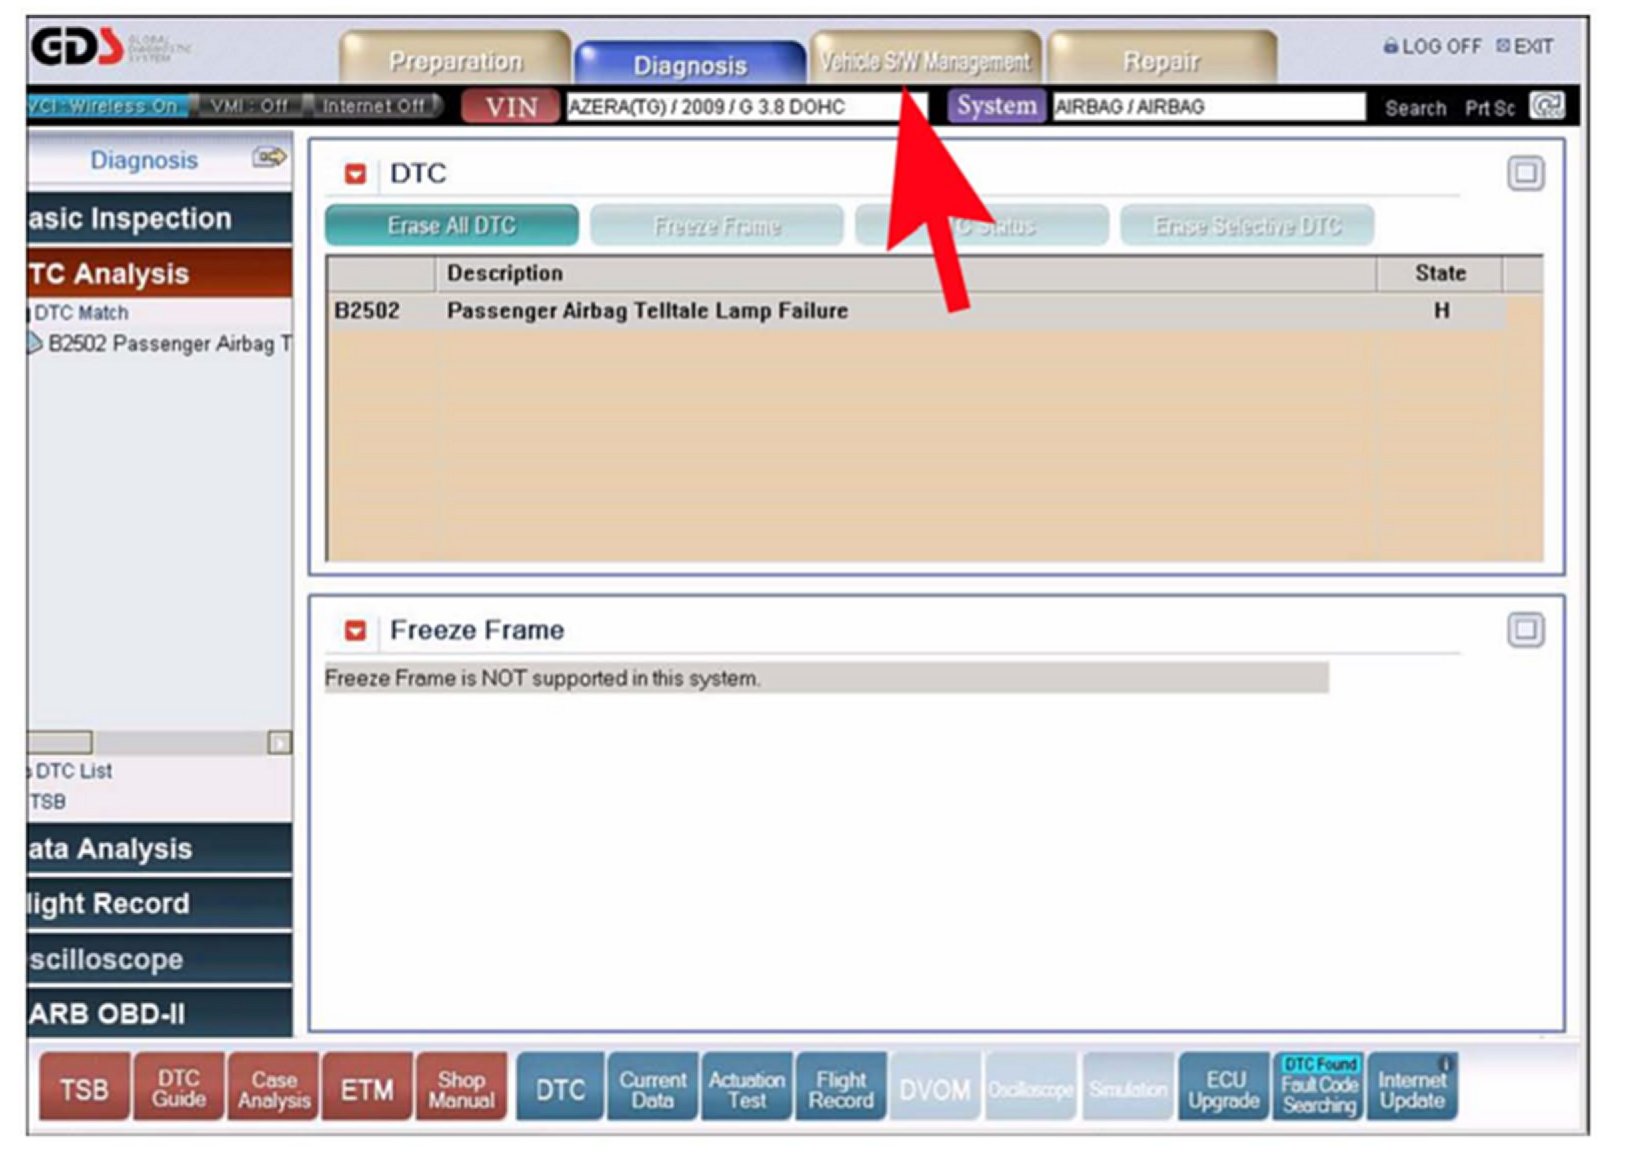1651x1159 pixels.
Task: Collapse the Freeze Frame section red arrow
Action: pyautogui.click(x=355, y=630)
